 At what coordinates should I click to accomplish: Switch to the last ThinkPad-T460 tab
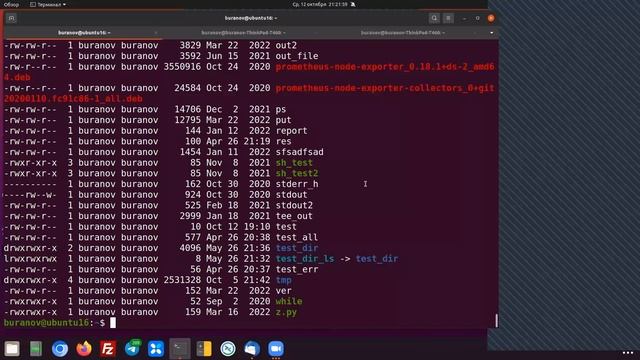[402, 33]
